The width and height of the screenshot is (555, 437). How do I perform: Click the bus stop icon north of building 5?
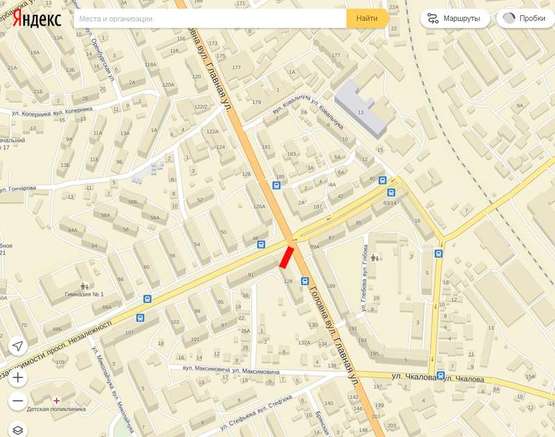[439, 253]
